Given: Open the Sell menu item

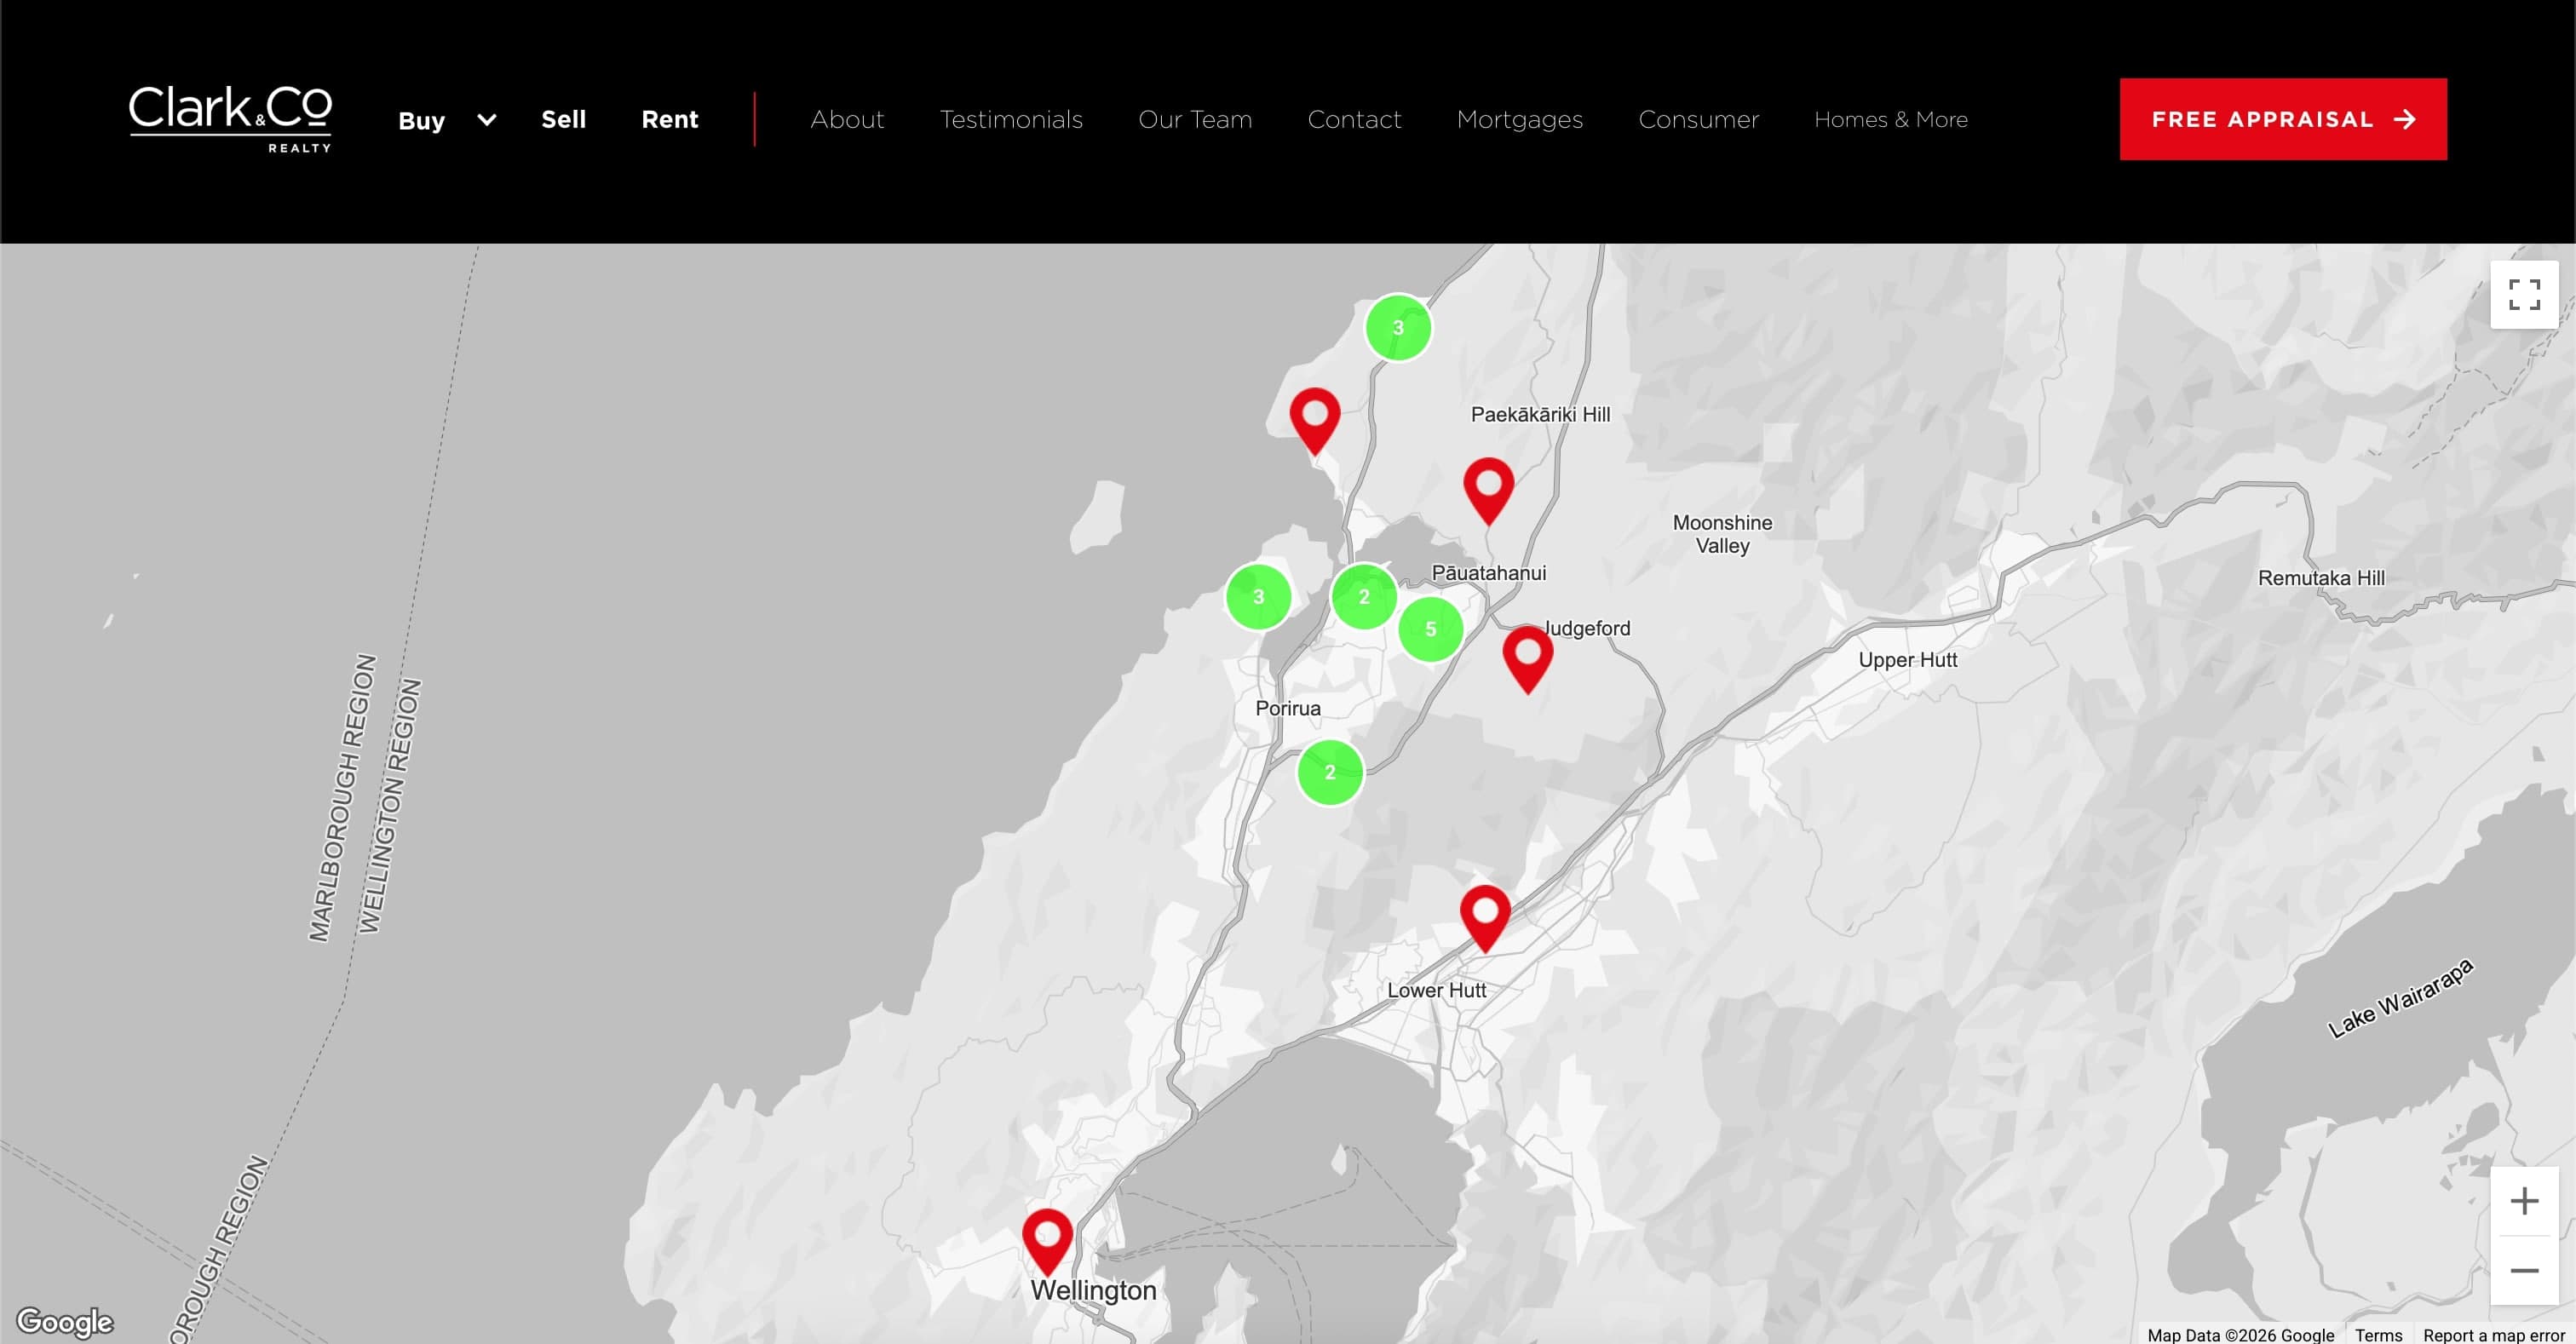Looking at the screenshot, I should pyautogui.click(x=563, y=120).
